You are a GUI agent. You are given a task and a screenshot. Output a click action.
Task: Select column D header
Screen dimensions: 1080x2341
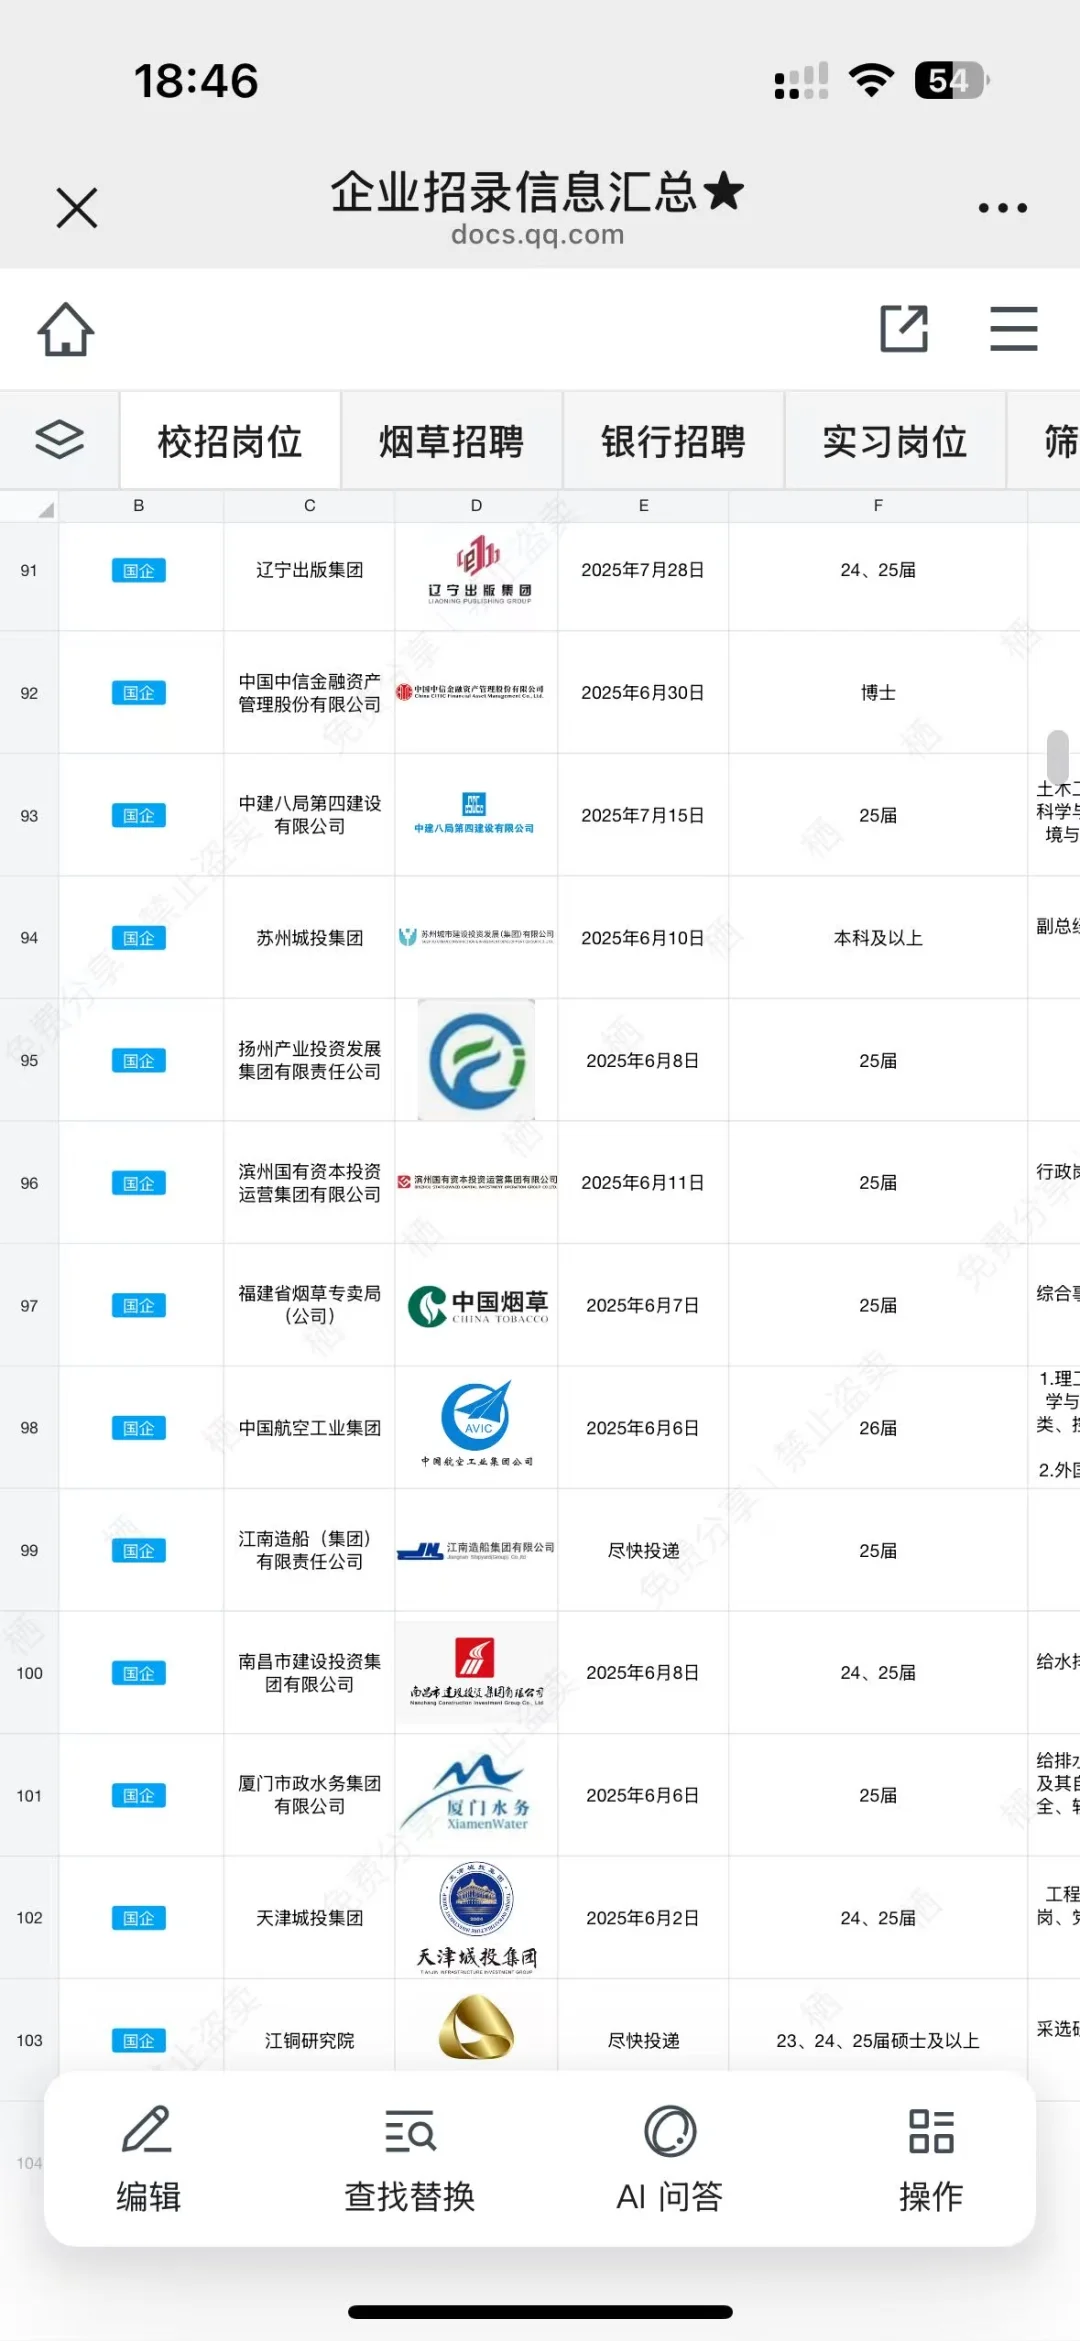tap(477, 506)
